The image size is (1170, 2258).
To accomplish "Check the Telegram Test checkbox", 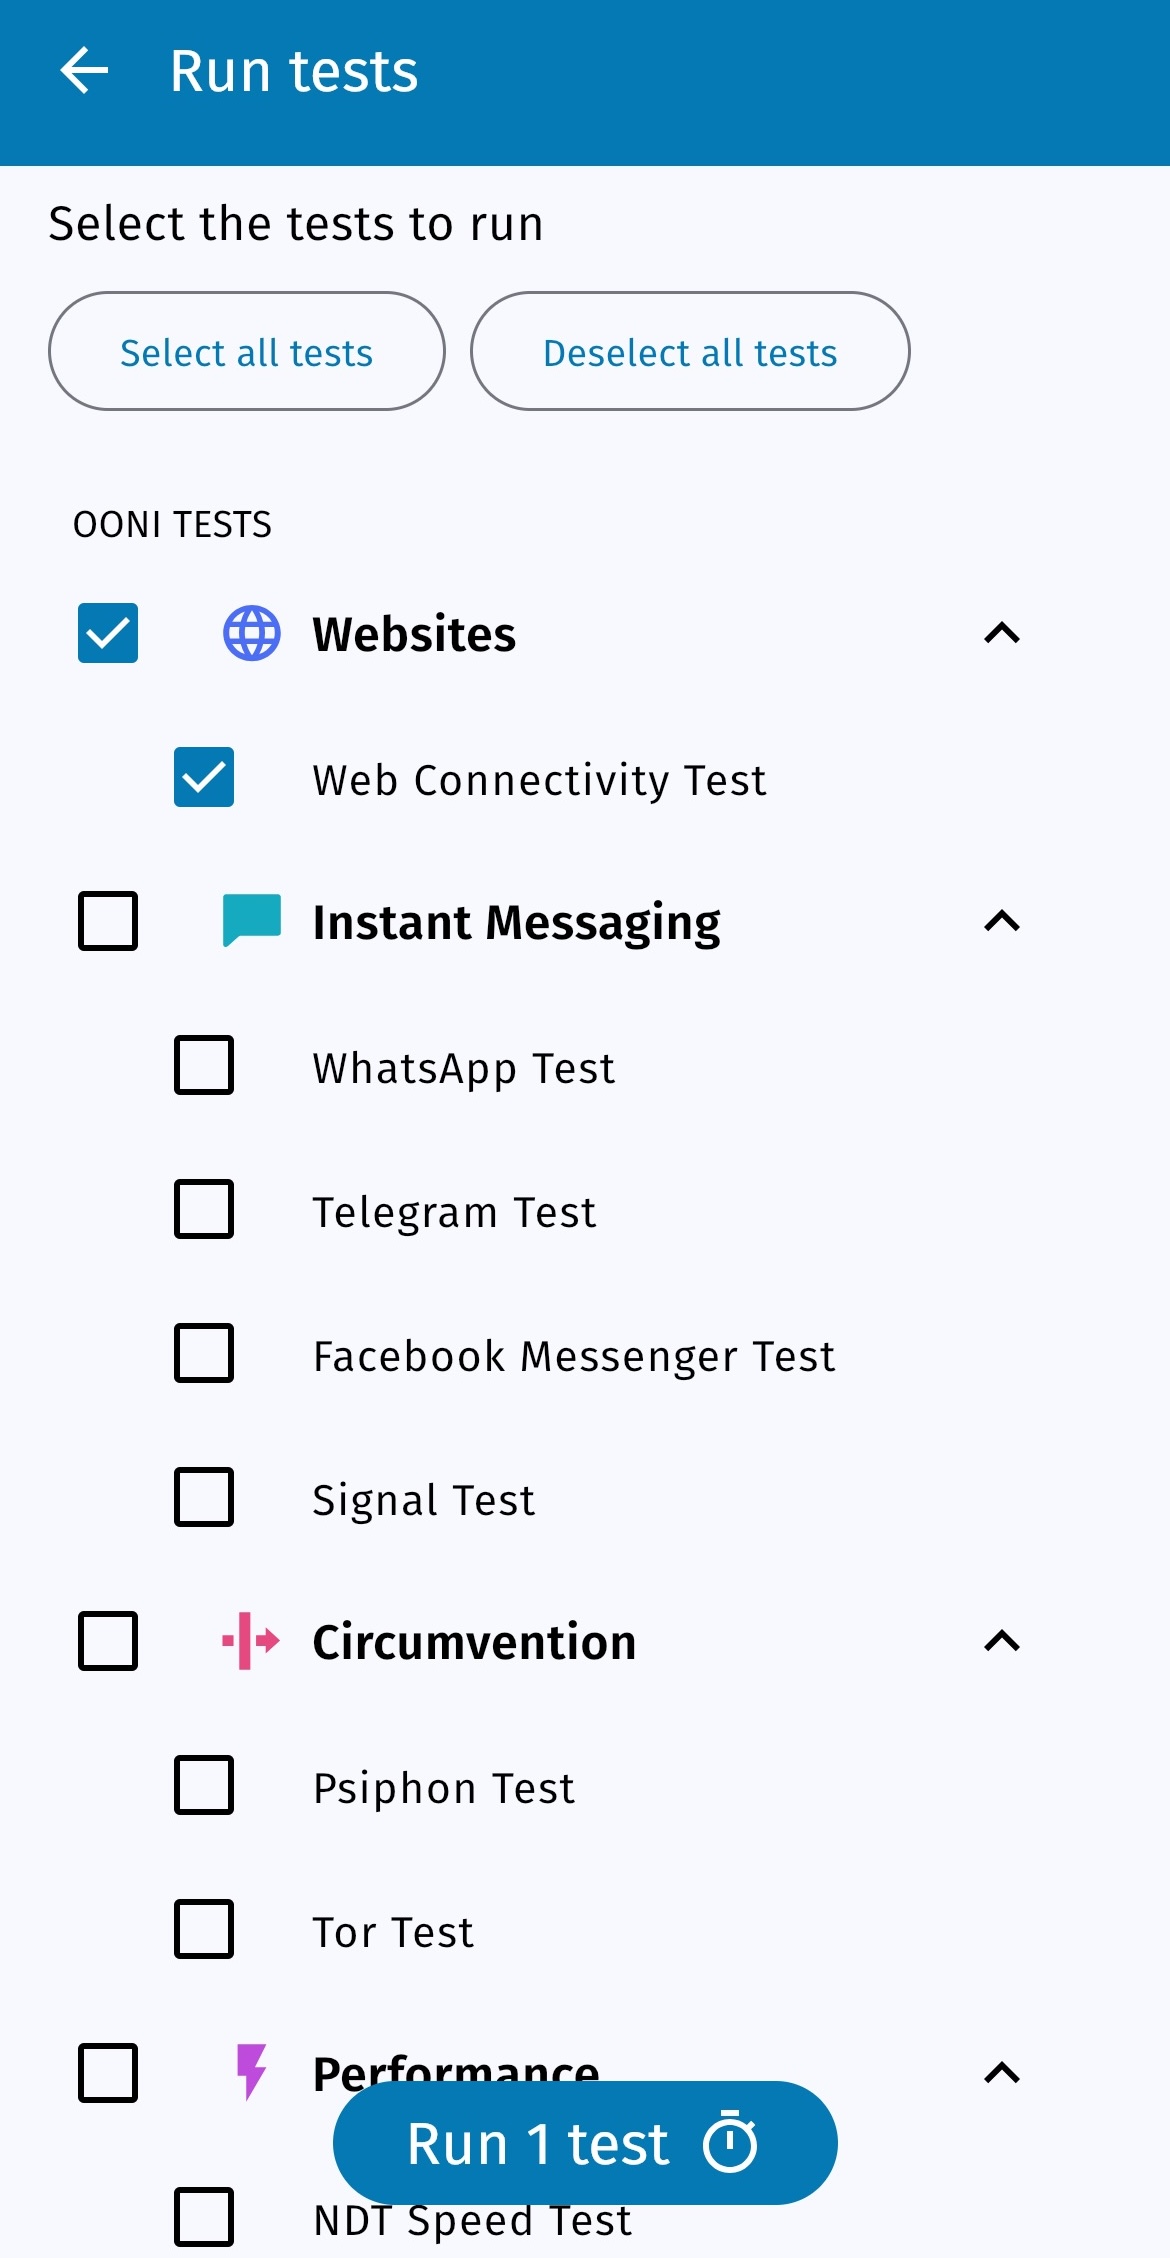I will (x=204, y=1209).
